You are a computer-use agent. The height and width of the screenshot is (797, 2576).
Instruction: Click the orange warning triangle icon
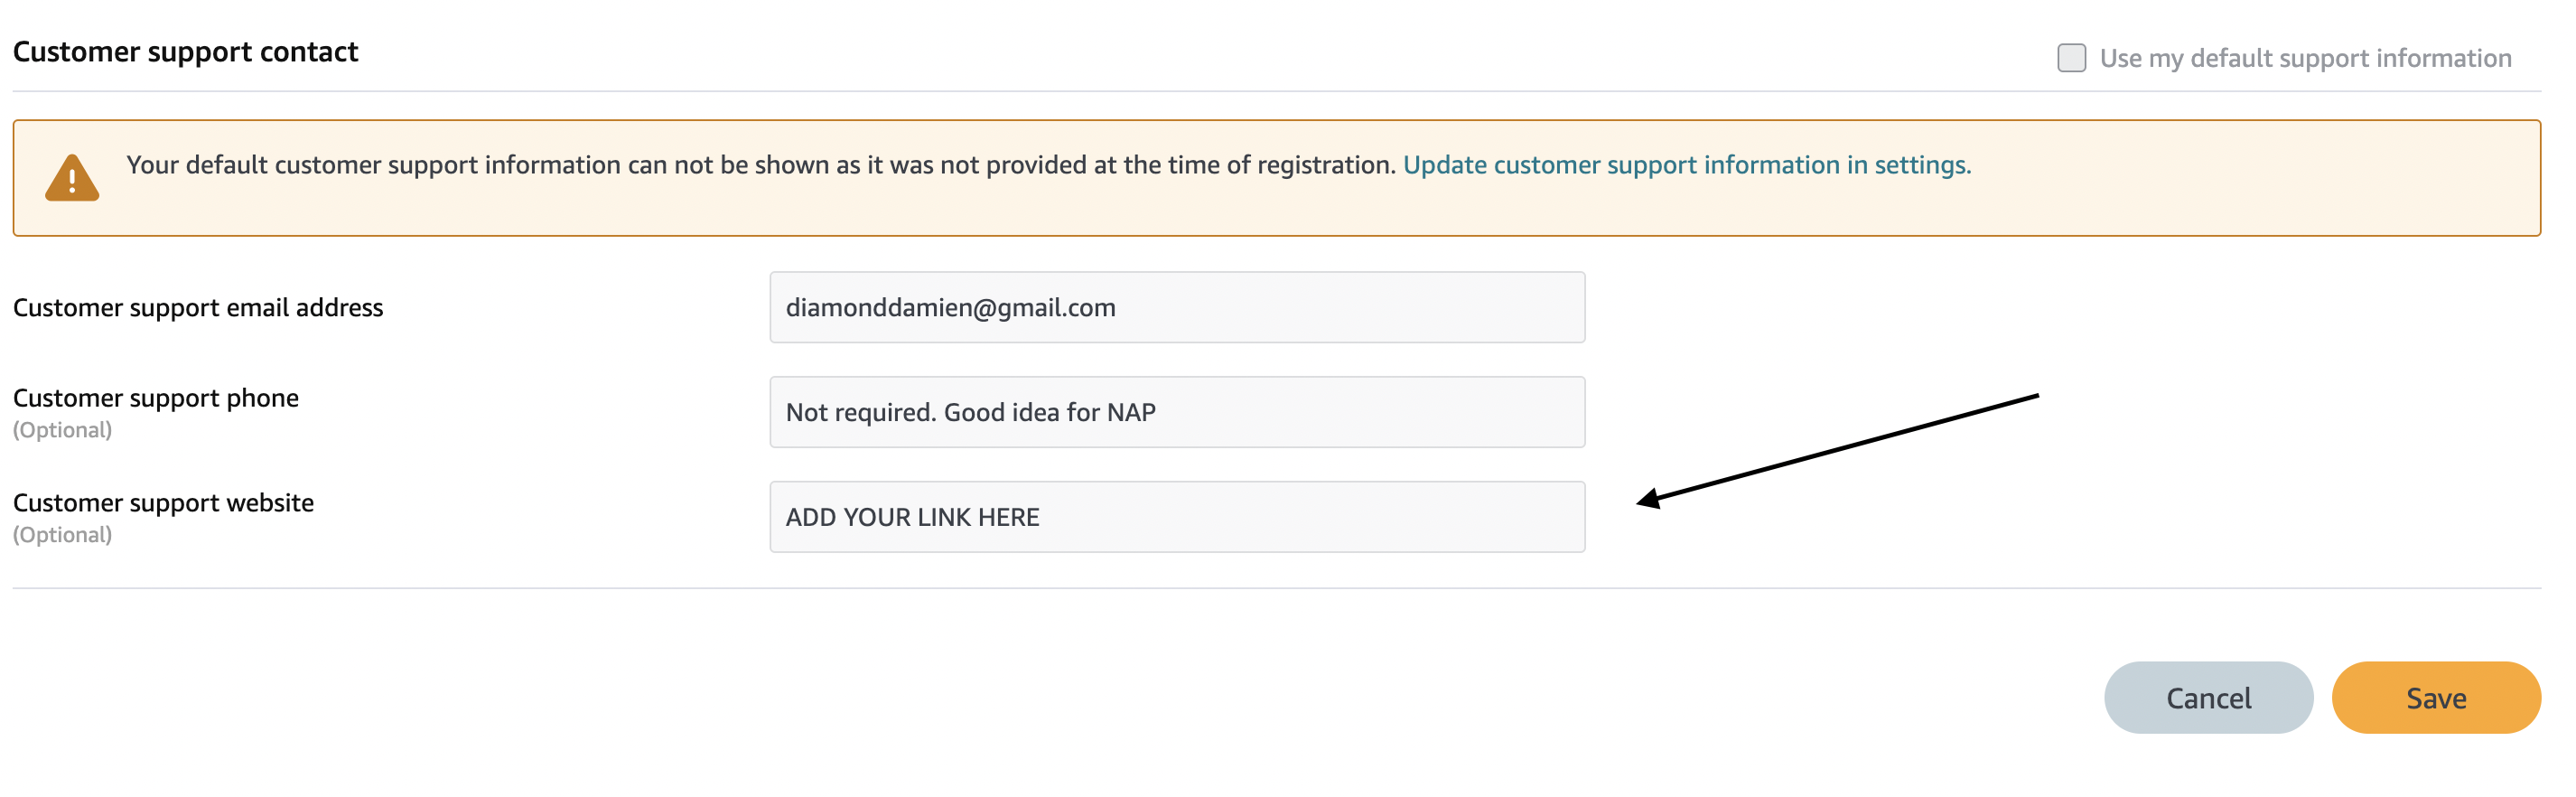(x=72, y=178)
